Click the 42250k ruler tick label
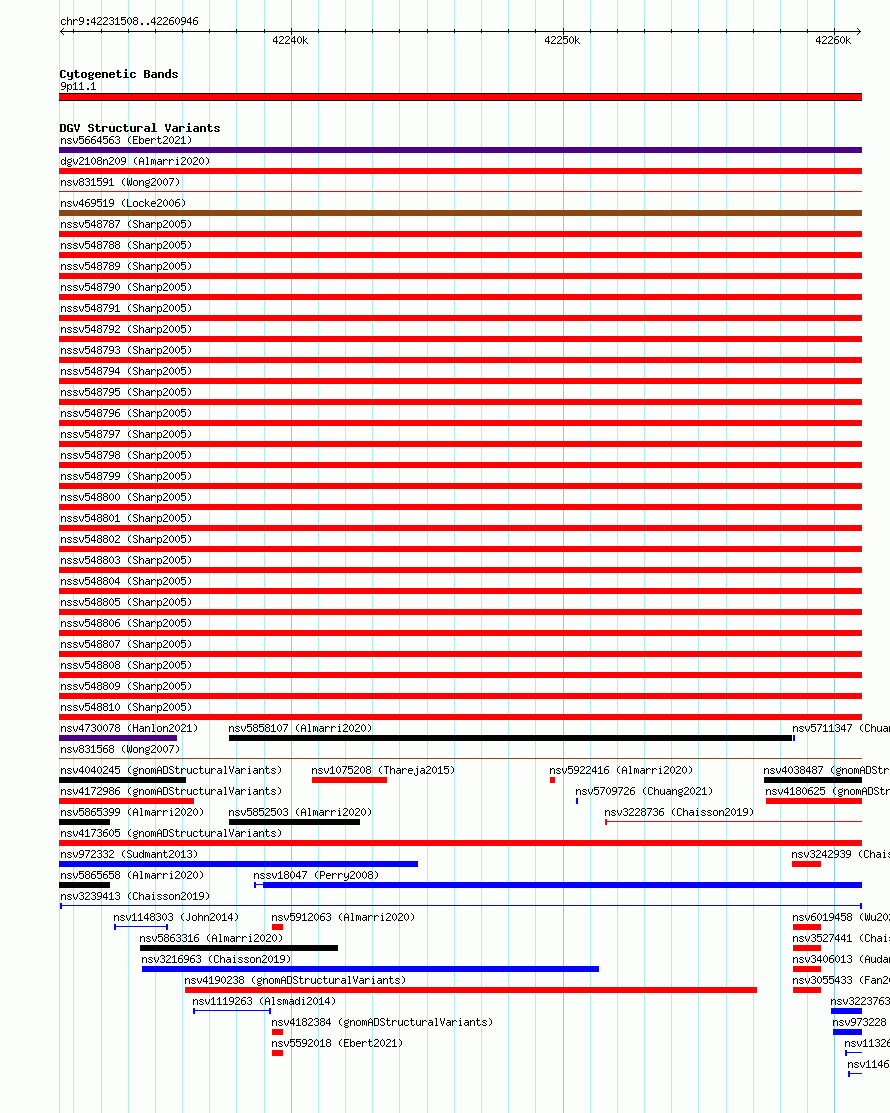The width and height of the screenshot is (890, 1113). [562, 40]
